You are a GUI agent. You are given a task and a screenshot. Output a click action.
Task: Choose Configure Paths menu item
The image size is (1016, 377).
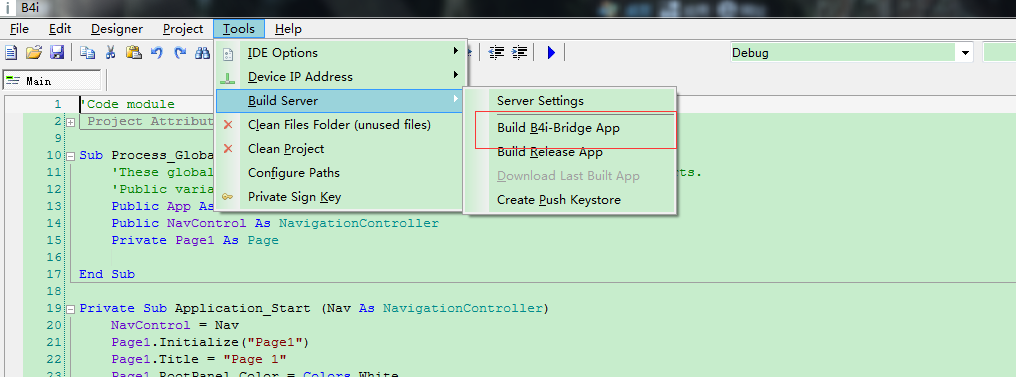click(x=340, y=173)
